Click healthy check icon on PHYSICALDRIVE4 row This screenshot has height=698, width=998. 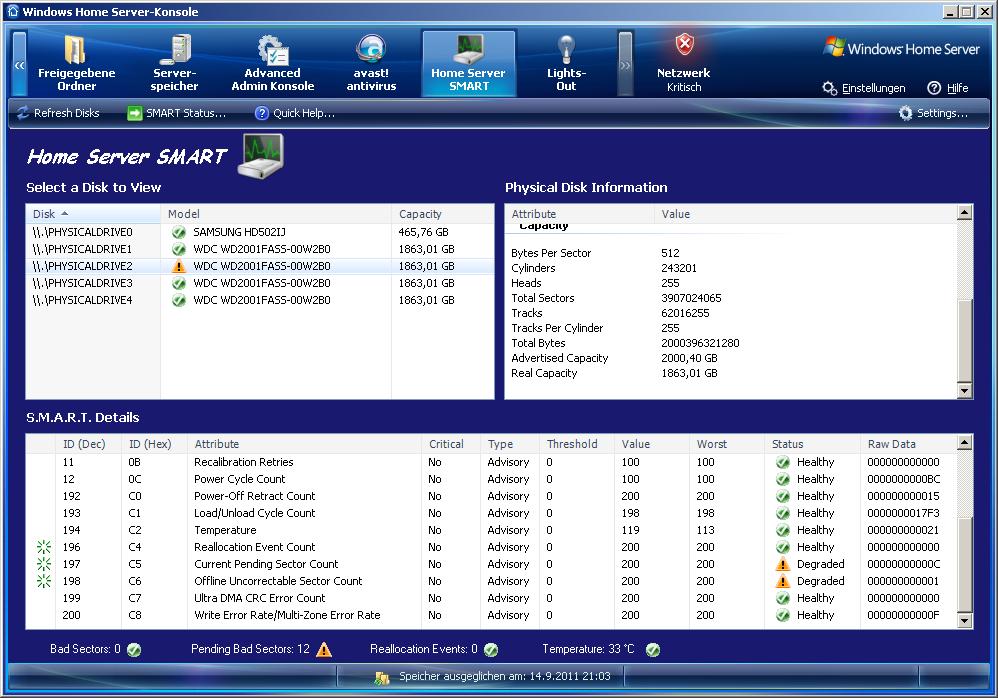tap(179, 300)
